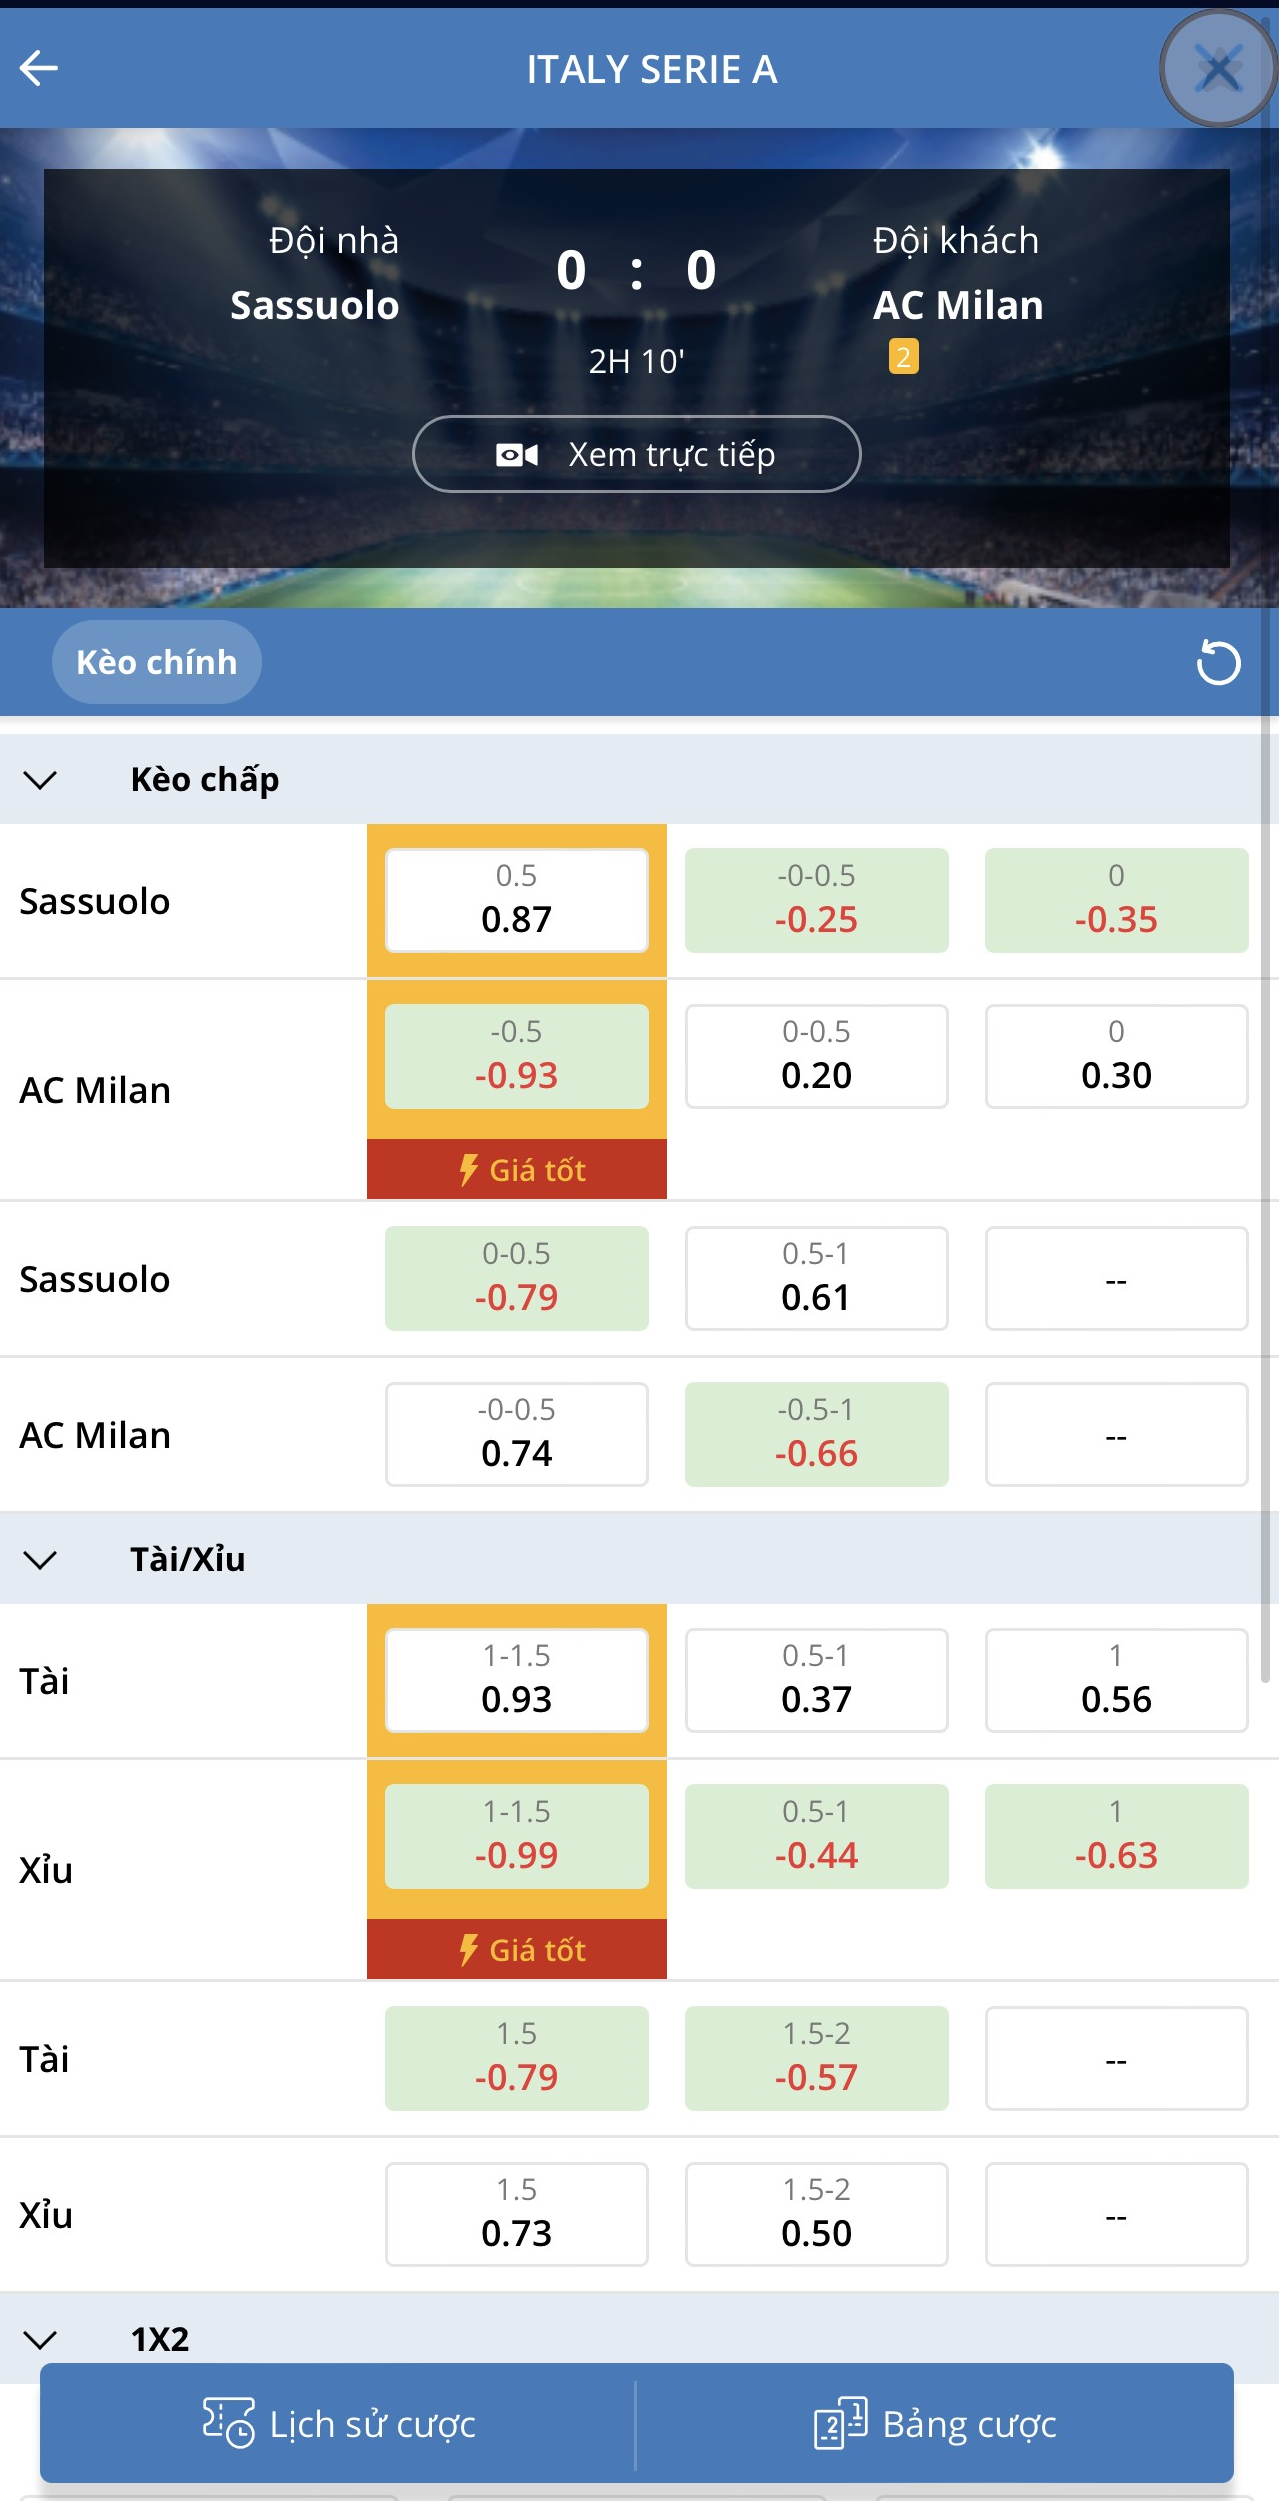Pick Xỉu 1.5-2 odds 0.50

[816, 2214]
